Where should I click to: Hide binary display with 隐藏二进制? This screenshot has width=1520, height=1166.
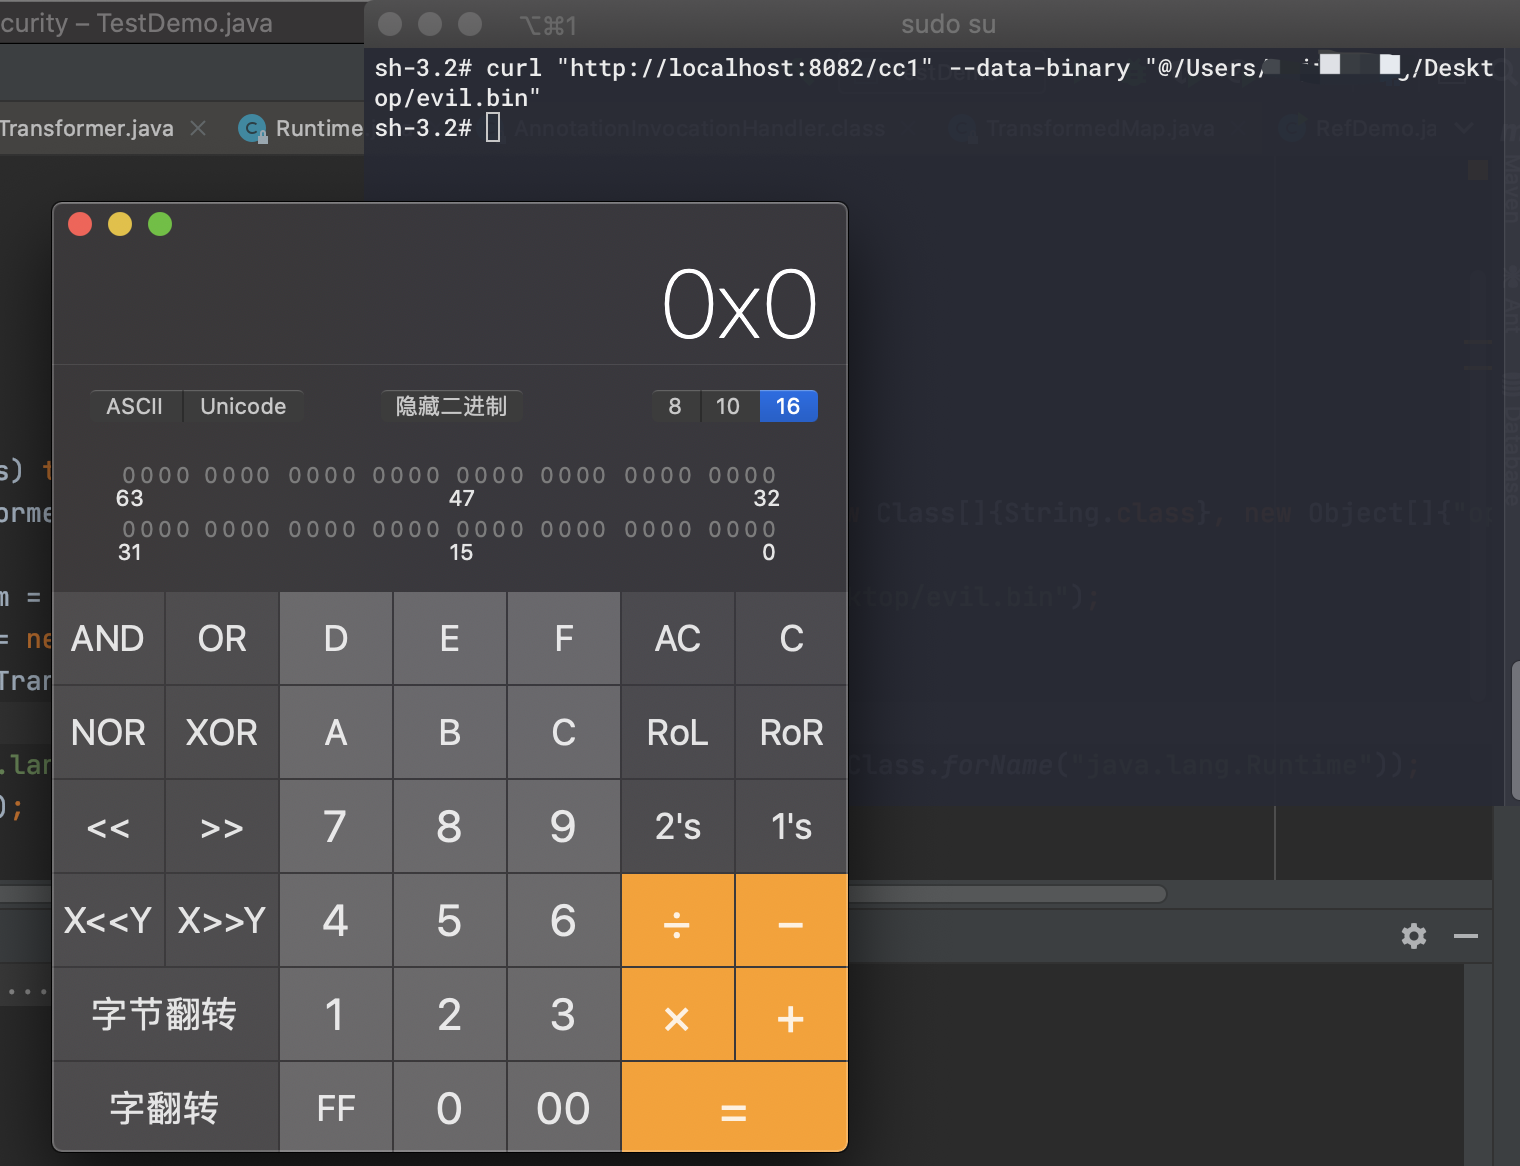pyautogui.click(x=451, y=406)
